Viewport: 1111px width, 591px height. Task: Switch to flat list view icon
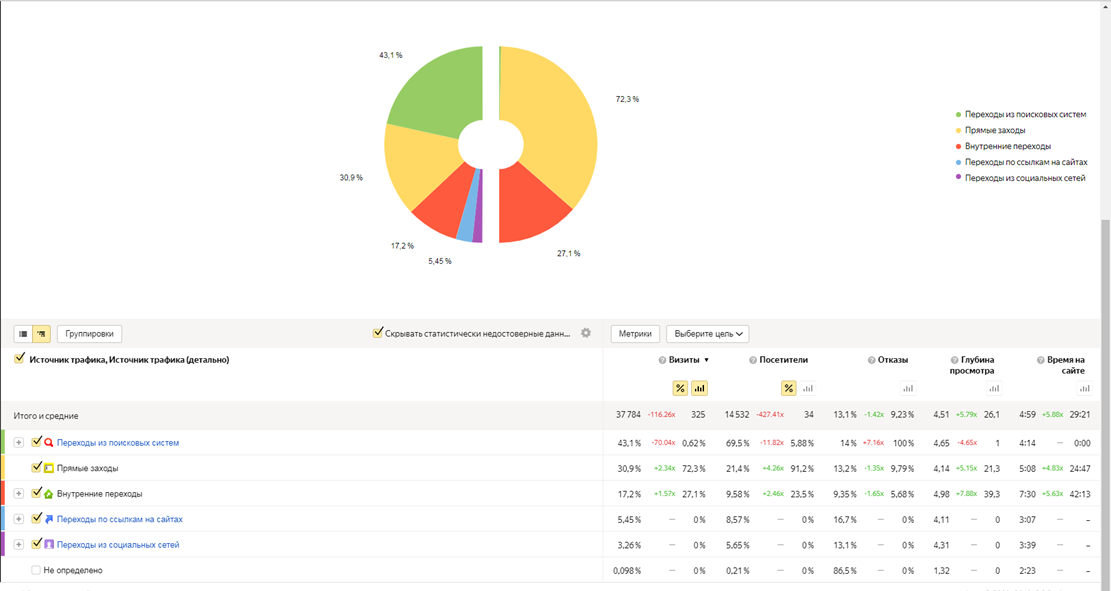coord(23,334)
